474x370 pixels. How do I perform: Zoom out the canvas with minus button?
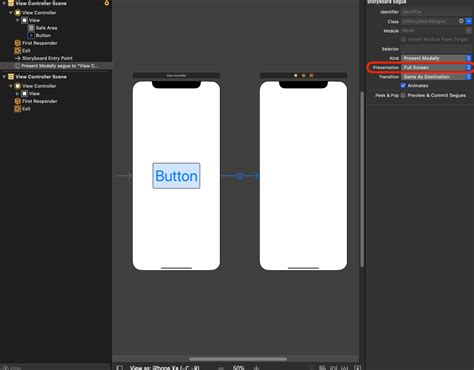(x=221, y=368)
